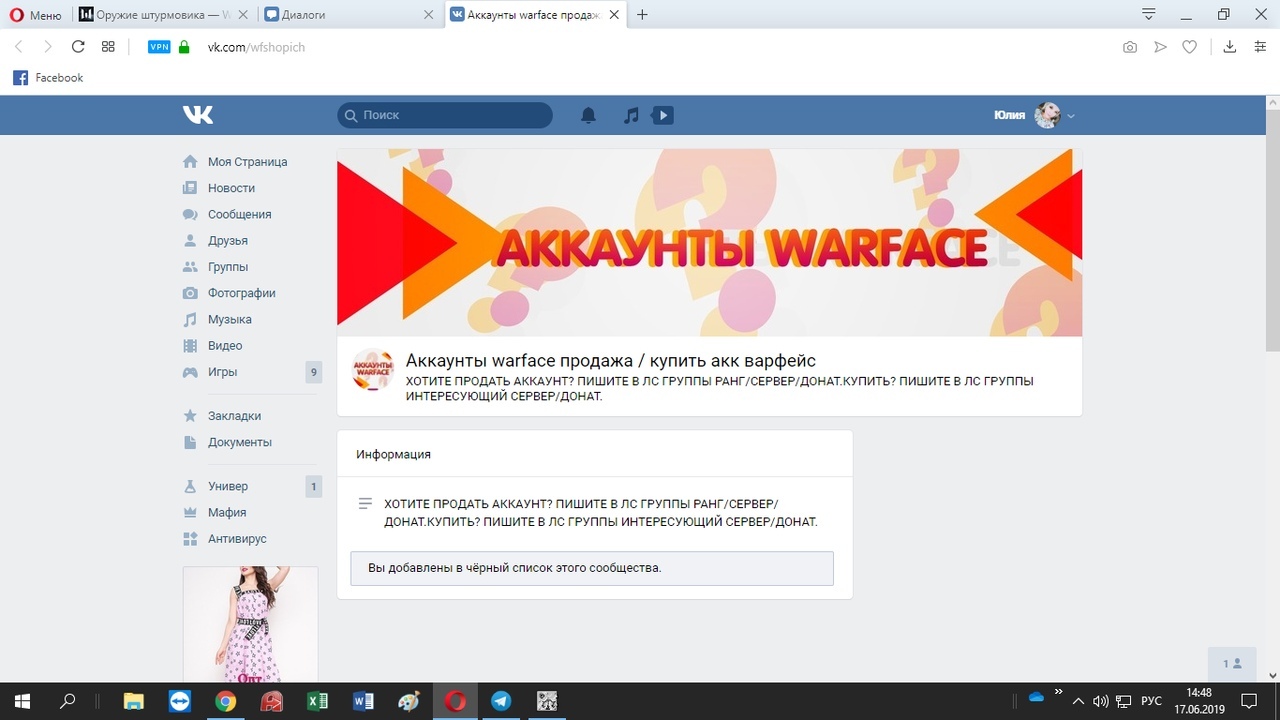Open the Opera downloads icon
The image size is (1280, 720).
coord(1230,47)
